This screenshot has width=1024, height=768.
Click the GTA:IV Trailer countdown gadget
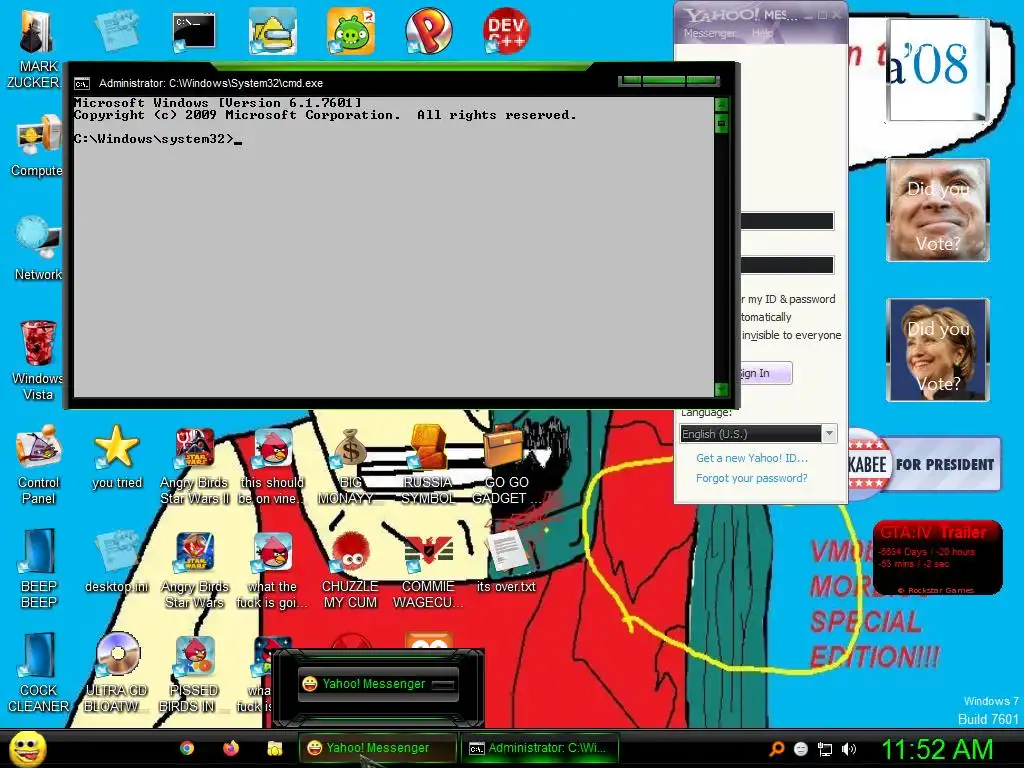coord(937,558)
